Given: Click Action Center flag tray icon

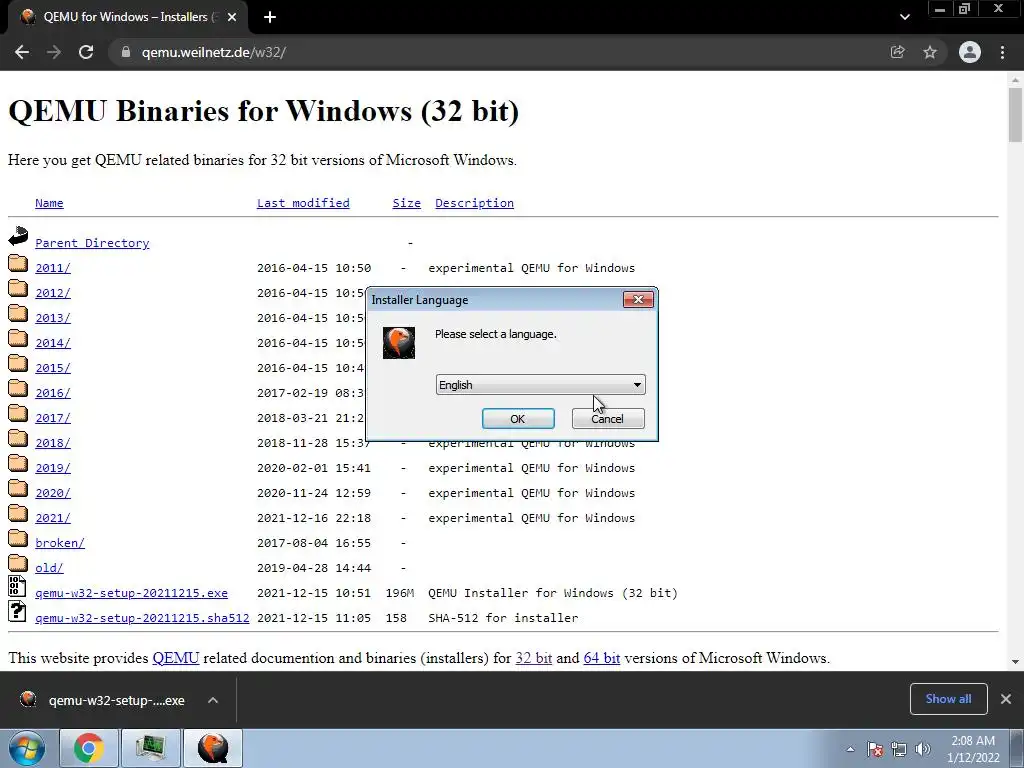Looking at the screenshot, I should click(x=875, y=749).
